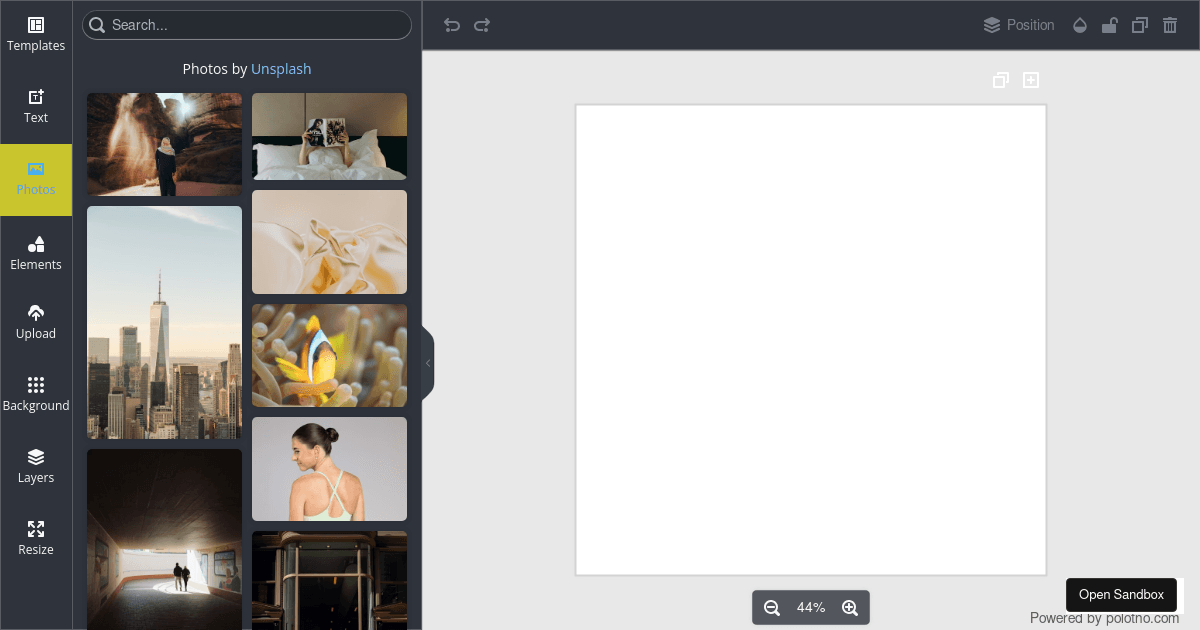Click the duplicate icon in top toolbar
The width and height of the screenshot is (1200, 630).
(1139, 25)
